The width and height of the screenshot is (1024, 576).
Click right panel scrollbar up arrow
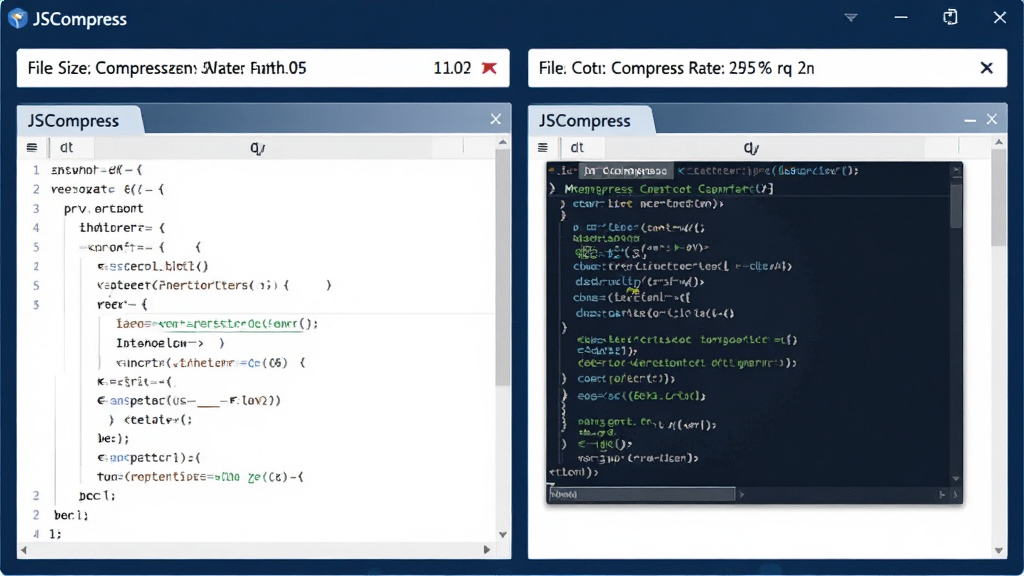[999, 142]
